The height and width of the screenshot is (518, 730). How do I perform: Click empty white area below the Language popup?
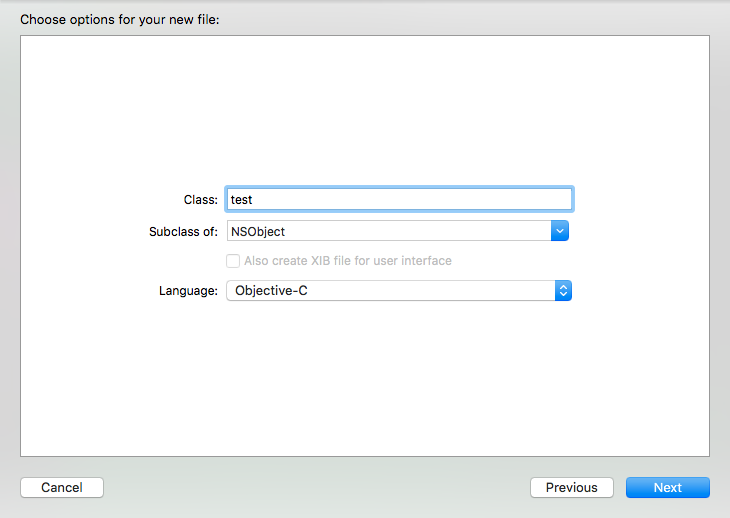pyautogui.click(x=365, y=380)
